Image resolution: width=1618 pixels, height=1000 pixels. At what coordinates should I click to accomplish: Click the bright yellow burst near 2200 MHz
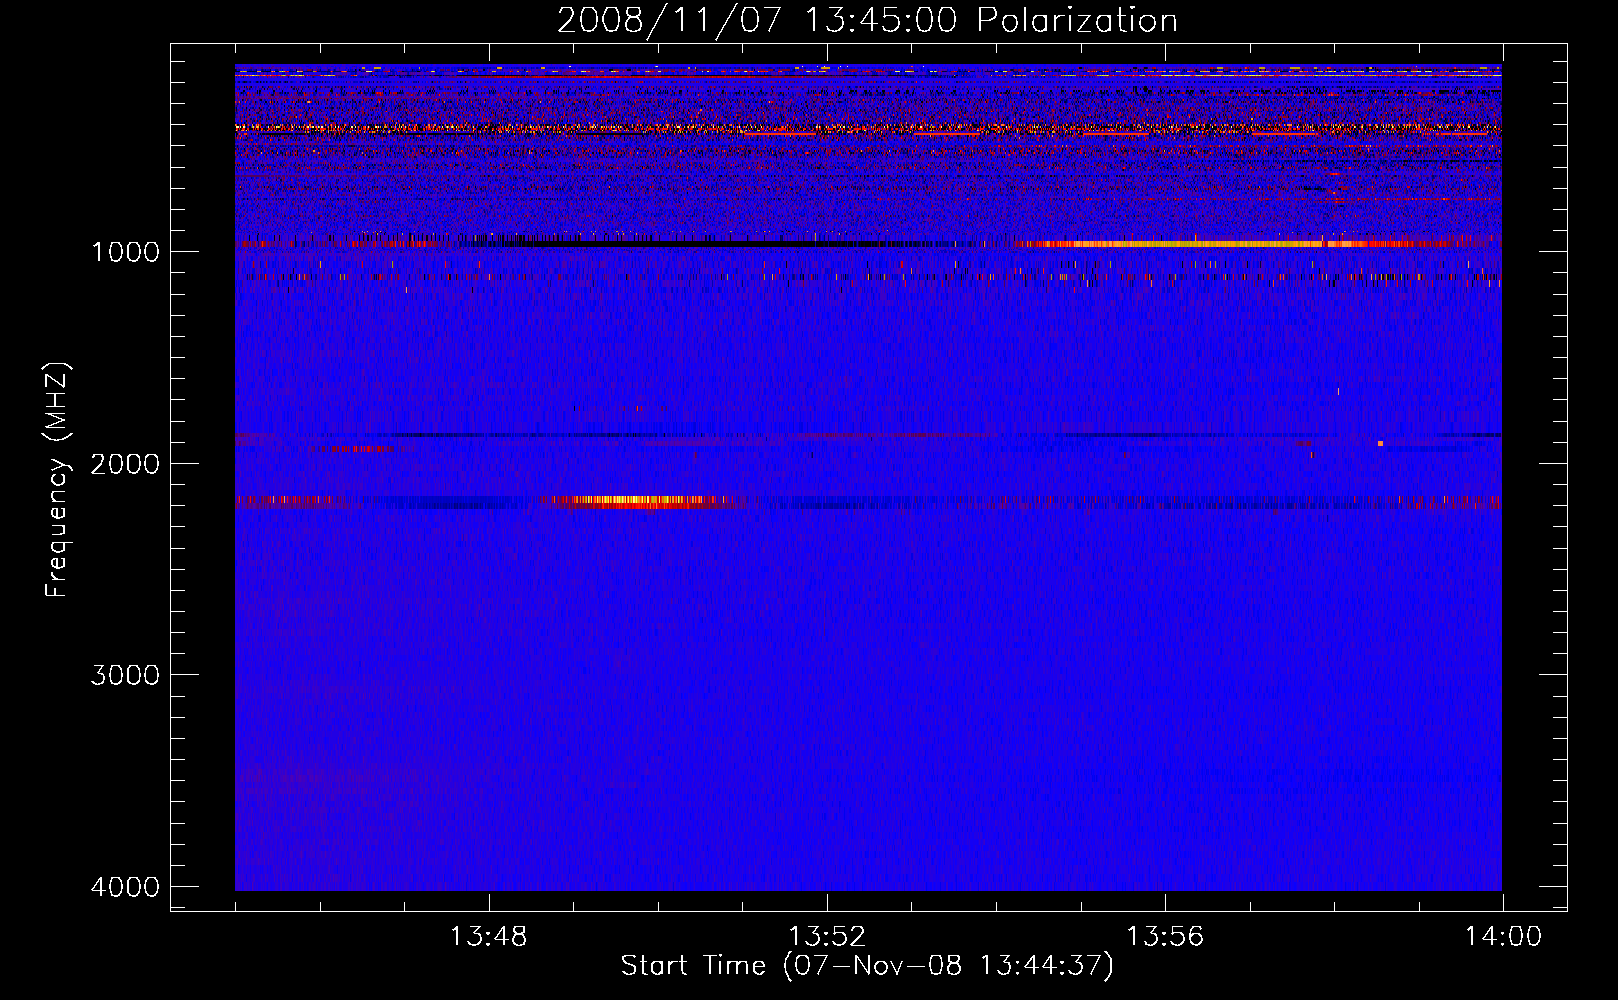640,502
